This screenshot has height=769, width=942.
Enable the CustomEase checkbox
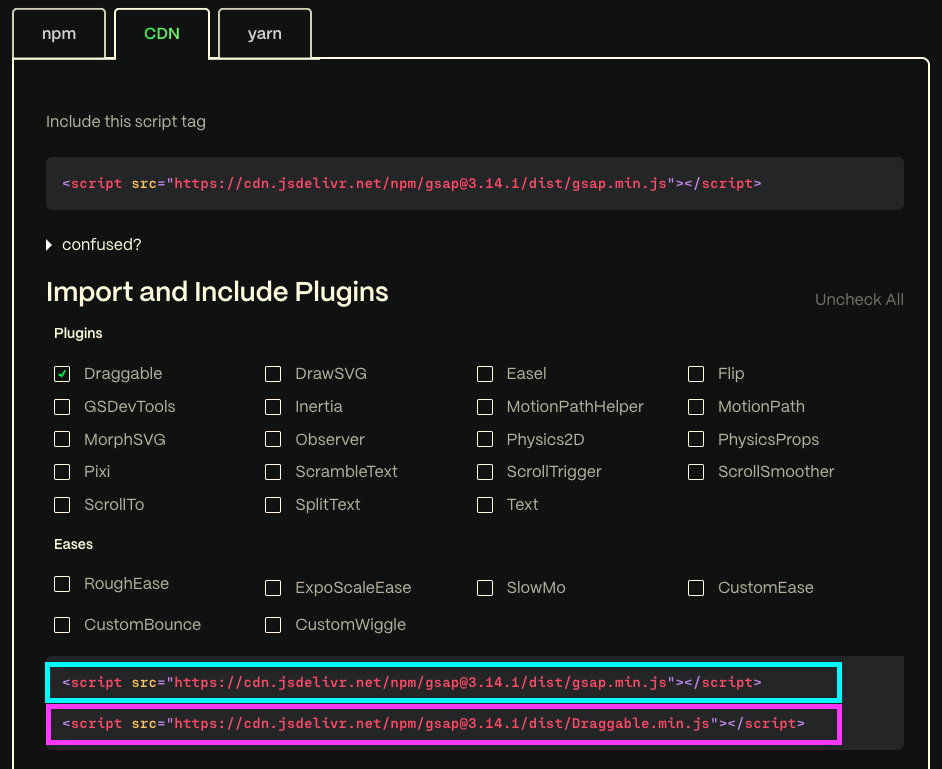pyautogui.click(x=696, y=588)
